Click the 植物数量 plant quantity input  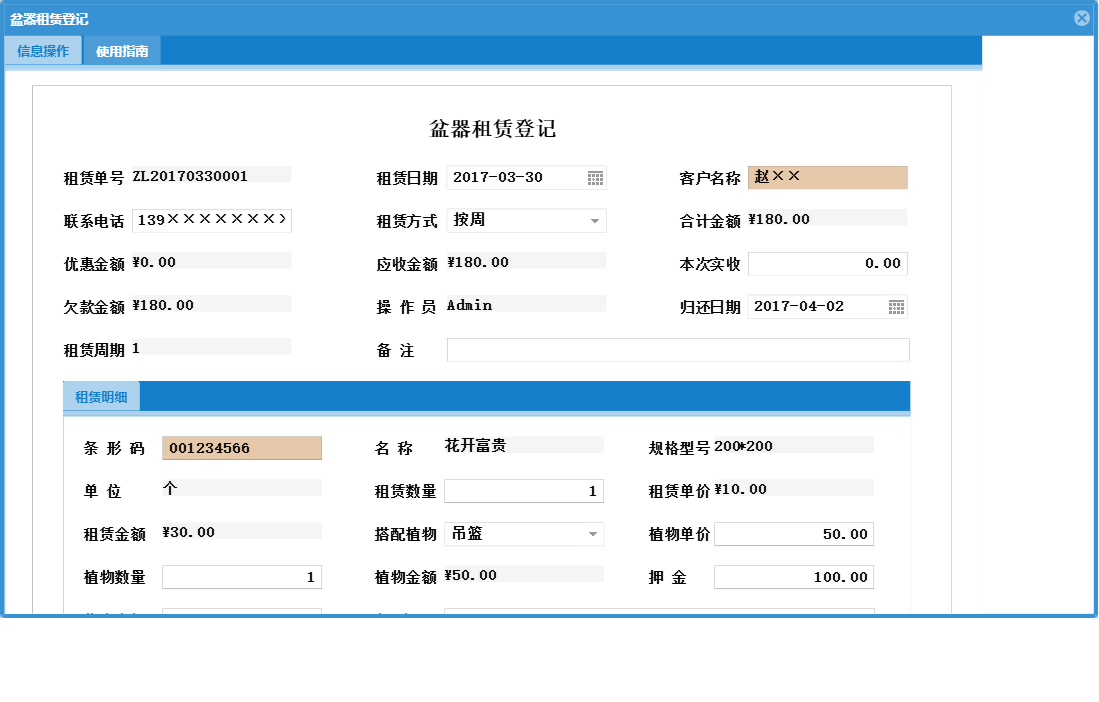(242, 576)
